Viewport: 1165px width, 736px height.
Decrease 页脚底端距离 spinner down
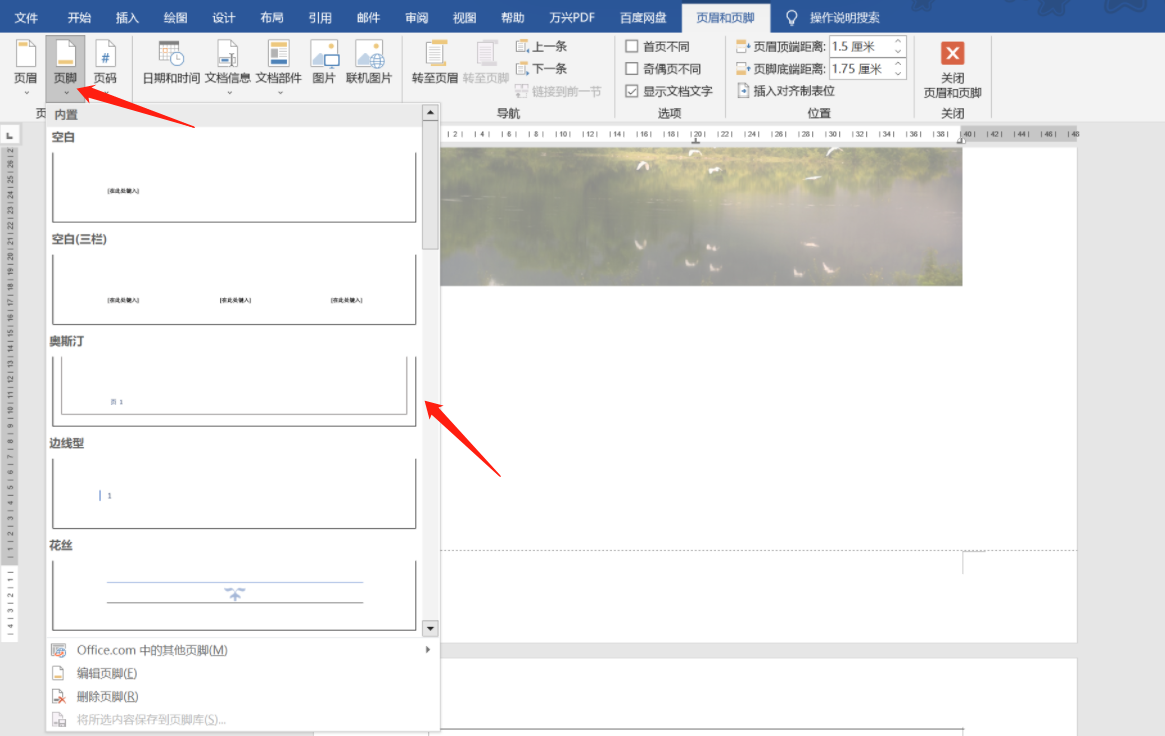[x=898, y=74]
